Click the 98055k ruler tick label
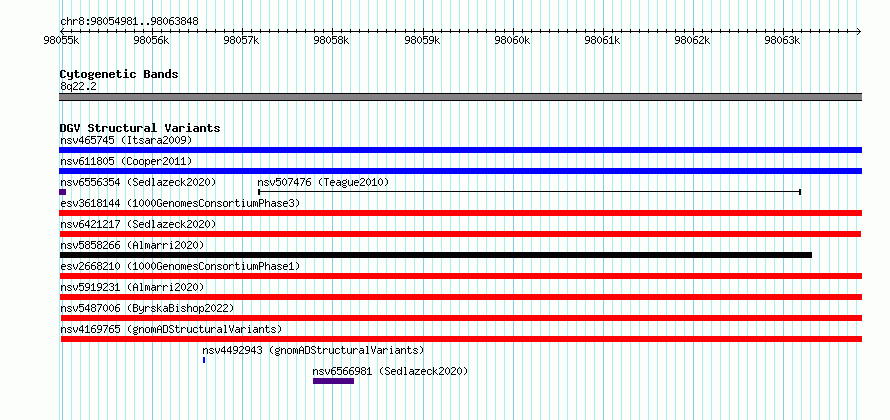Viewport: 890px width, 420px height. click(x=61, y=41)
